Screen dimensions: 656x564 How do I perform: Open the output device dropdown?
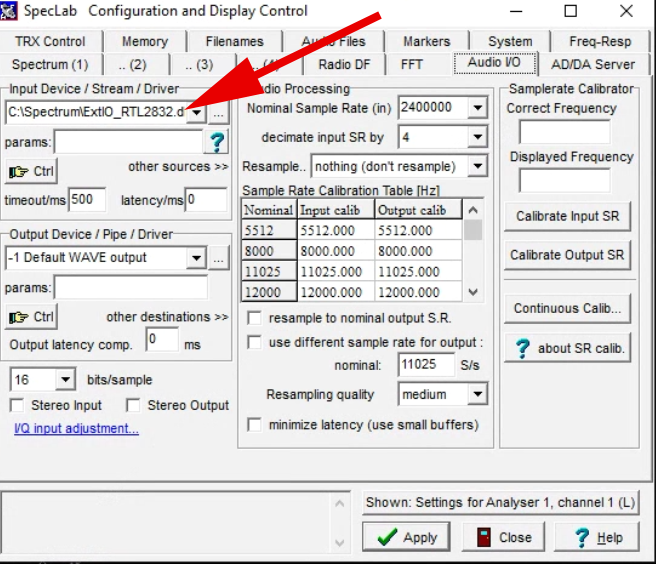pyautogui.click(x=197, y=258)
